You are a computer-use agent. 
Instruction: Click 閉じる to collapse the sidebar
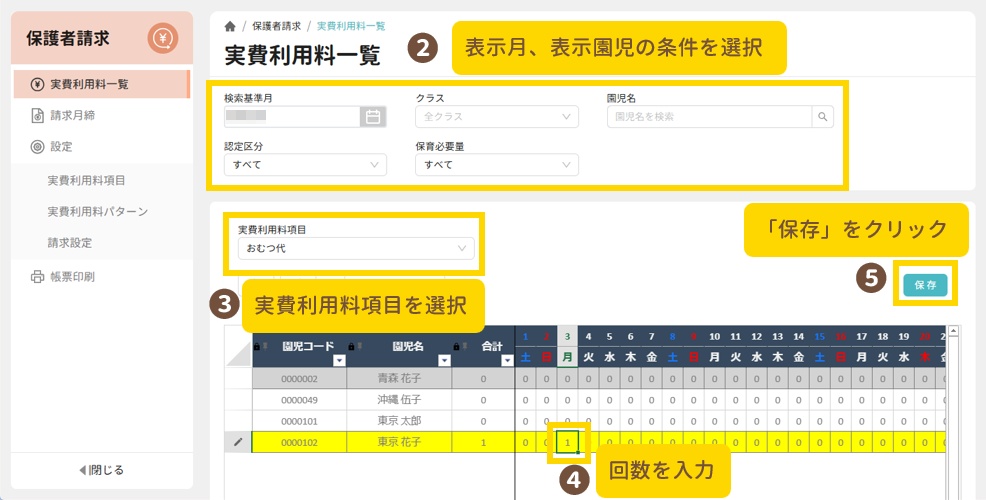pos(101,470)
